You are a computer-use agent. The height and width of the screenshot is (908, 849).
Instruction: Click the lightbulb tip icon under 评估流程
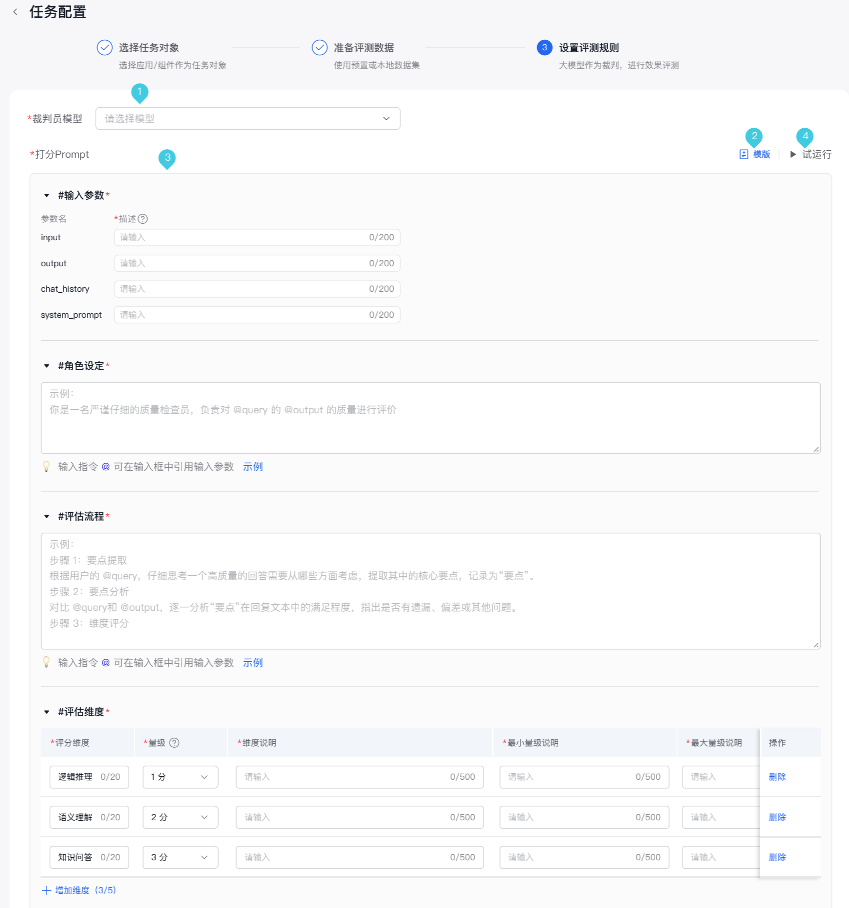(46, 662)
